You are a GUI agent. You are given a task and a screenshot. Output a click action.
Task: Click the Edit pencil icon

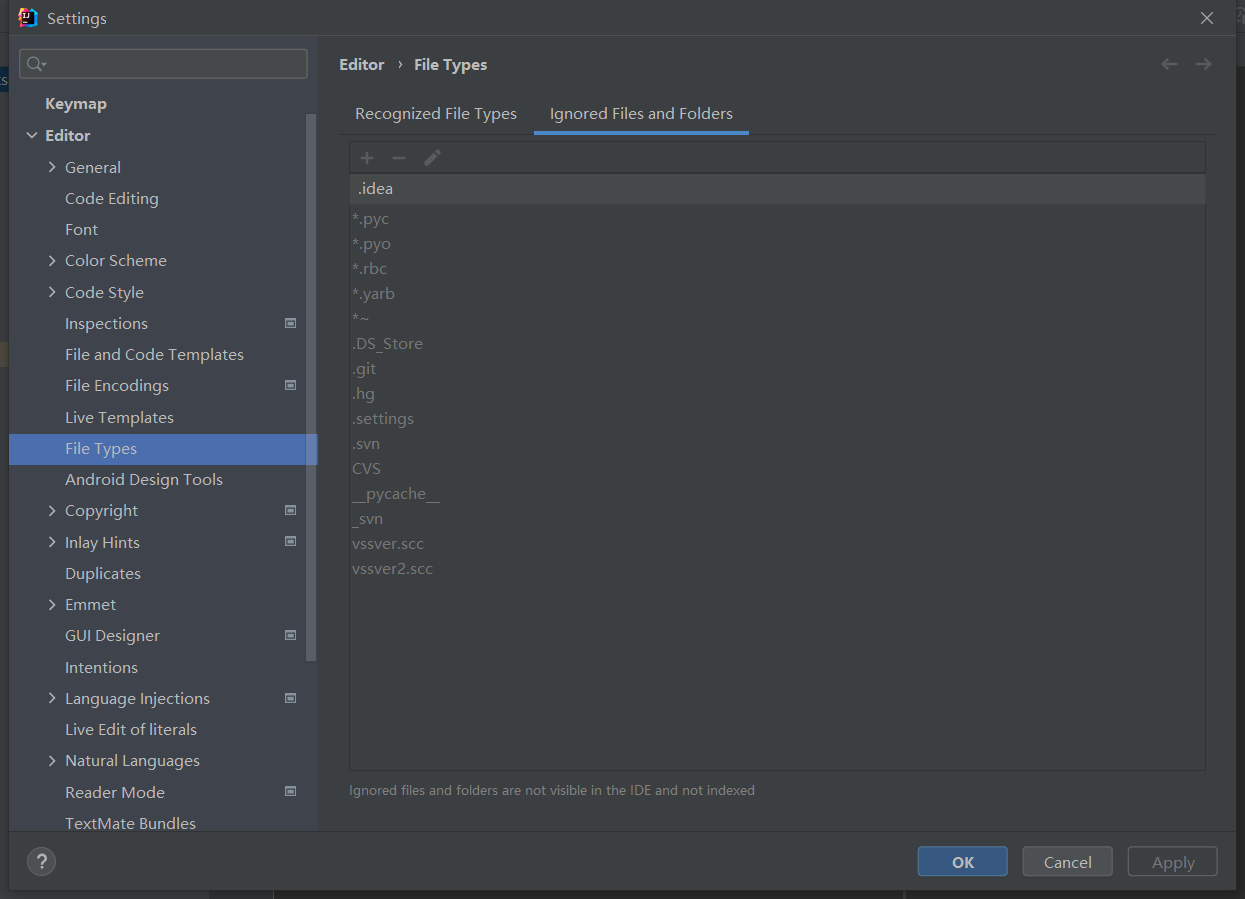point(432,158)
